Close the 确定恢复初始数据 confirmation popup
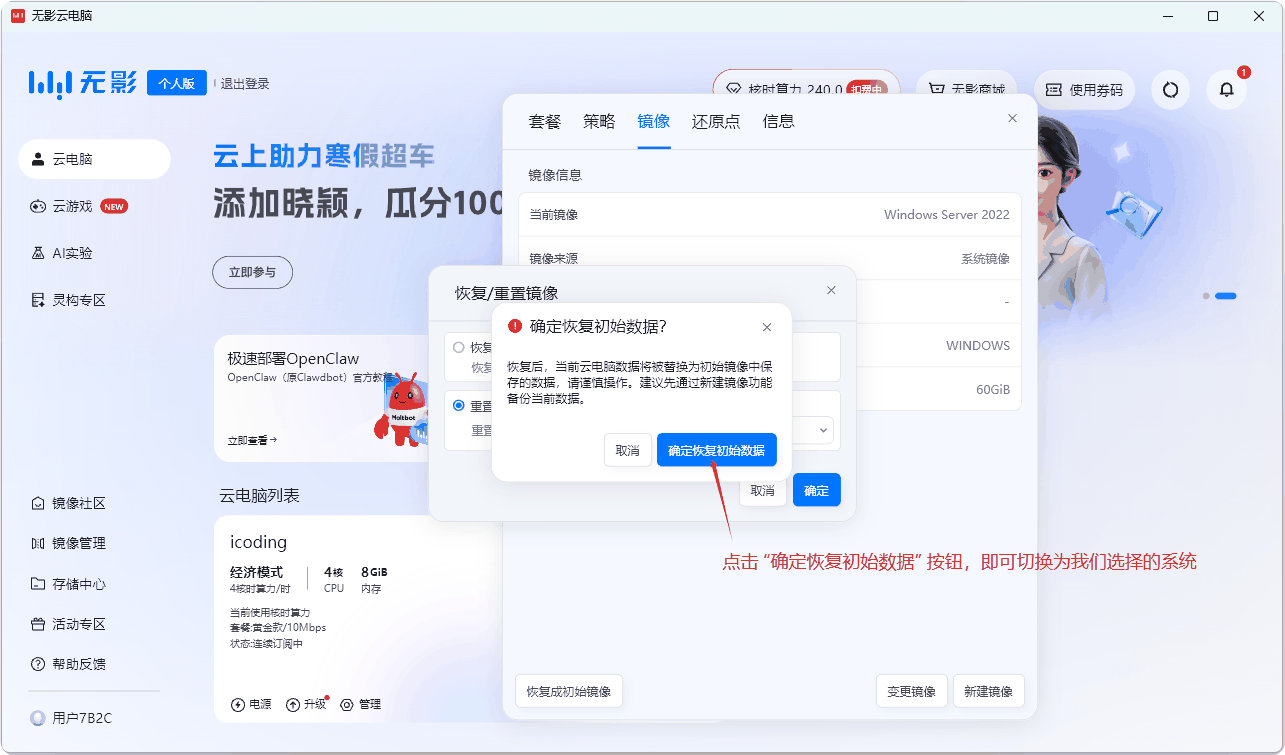Screen dimensions: 1285x755 tap(767, 327)
